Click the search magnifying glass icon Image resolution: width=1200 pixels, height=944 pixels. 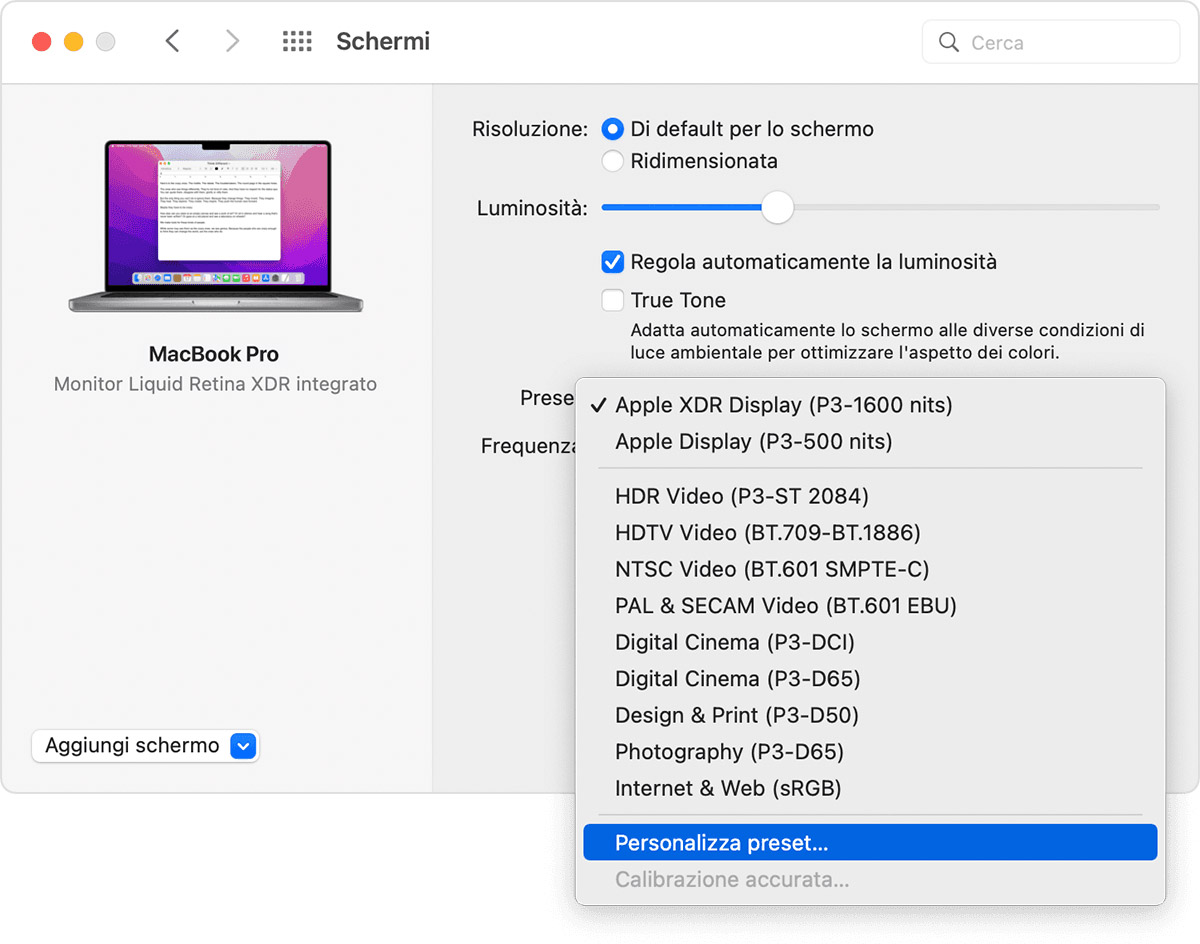coord(949,43)
